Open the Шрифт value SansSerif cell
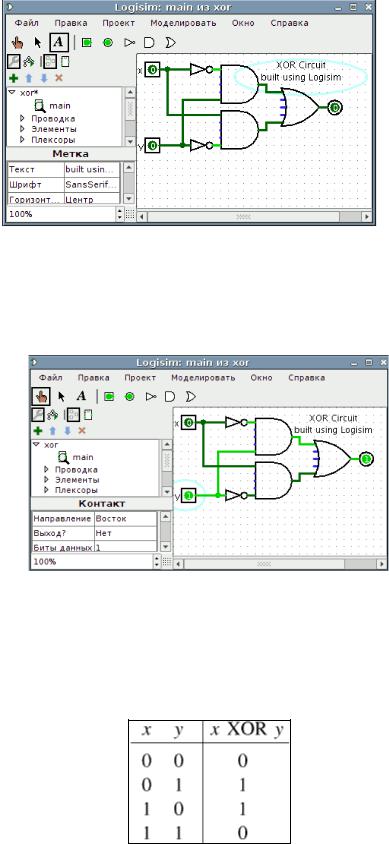The width and height of the screenshot is (389, 844). pos(91,184)
